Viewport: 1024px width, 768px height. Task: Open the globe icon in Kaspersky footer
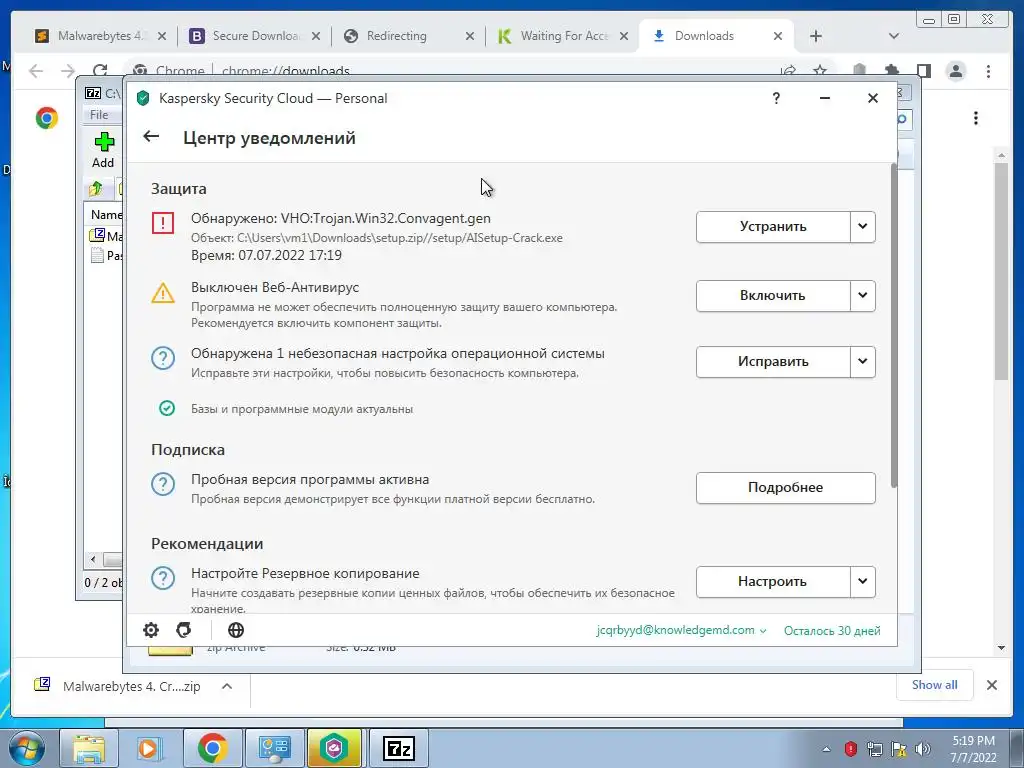point(236,630)
